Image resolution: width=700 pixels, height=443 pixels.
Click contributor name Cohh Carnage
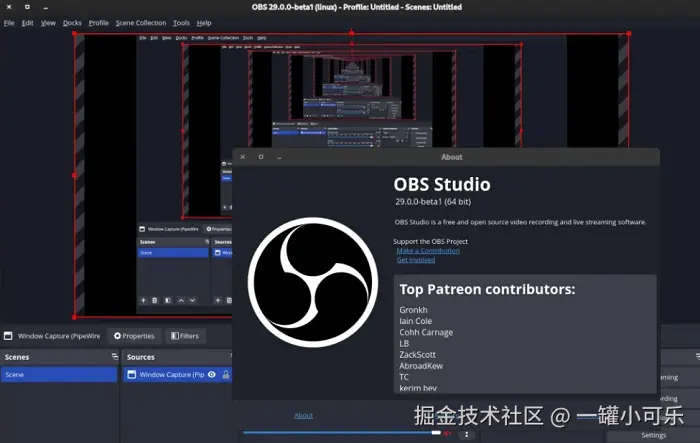click(426, 332)
